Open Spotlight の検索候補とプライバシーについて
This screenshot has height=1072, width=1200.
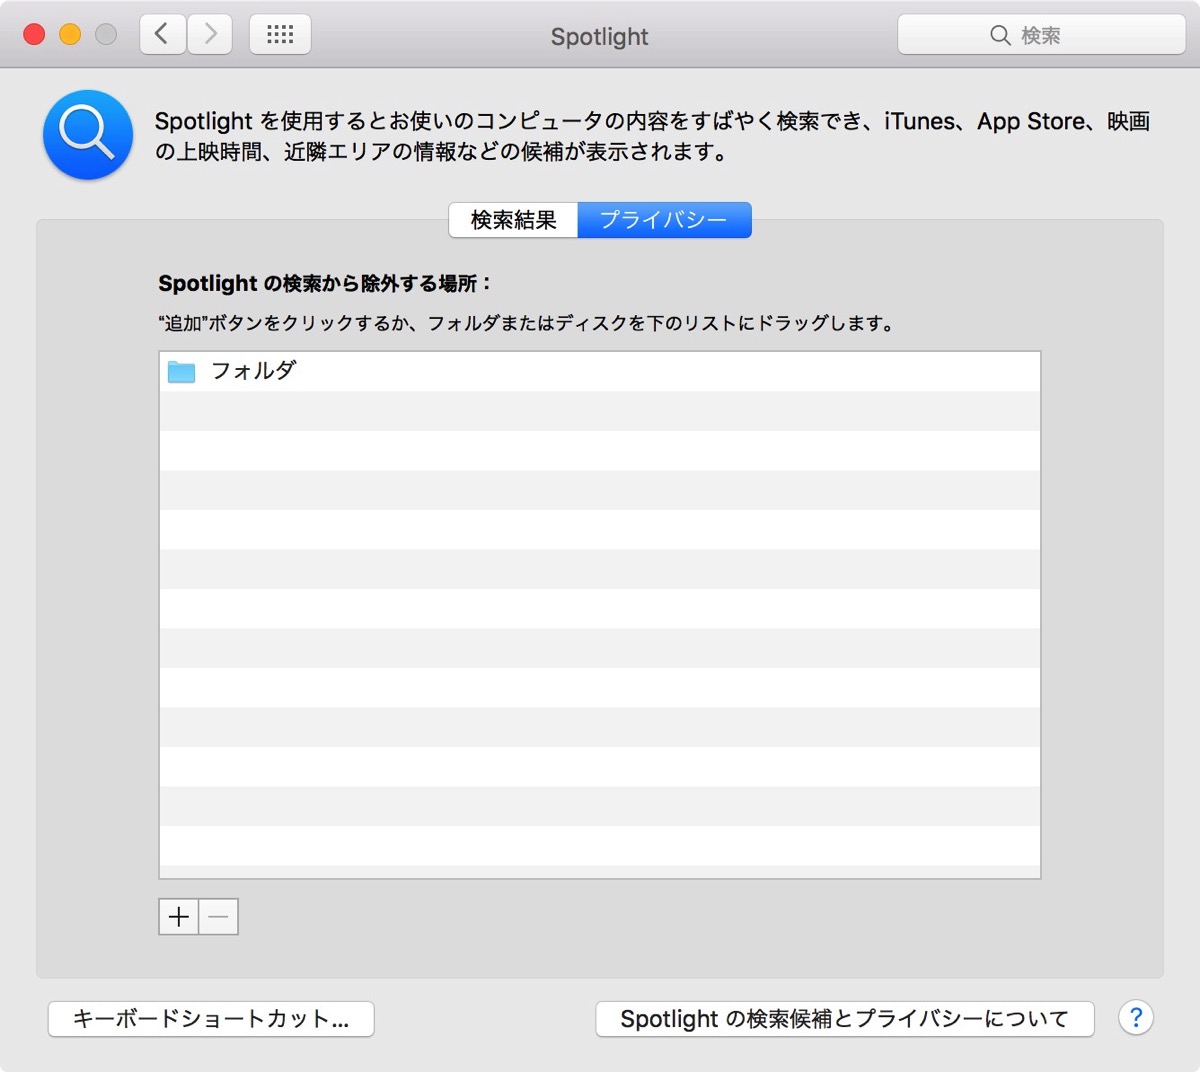coord(845,1019)
